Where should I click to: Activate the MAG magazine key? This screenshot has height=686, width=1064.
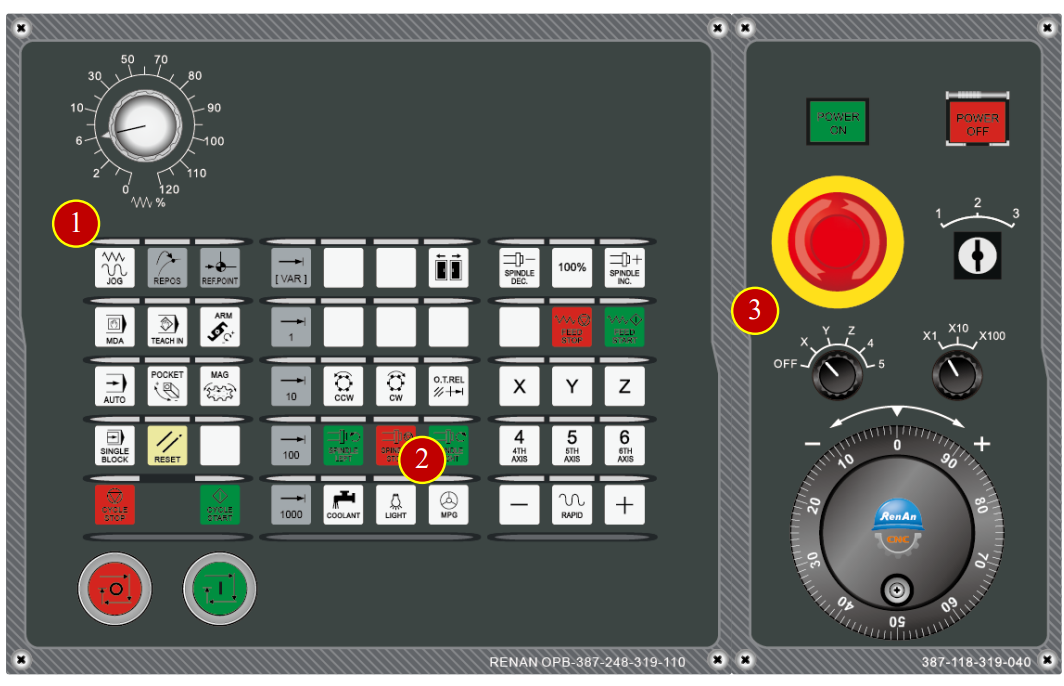click(220, 386)
